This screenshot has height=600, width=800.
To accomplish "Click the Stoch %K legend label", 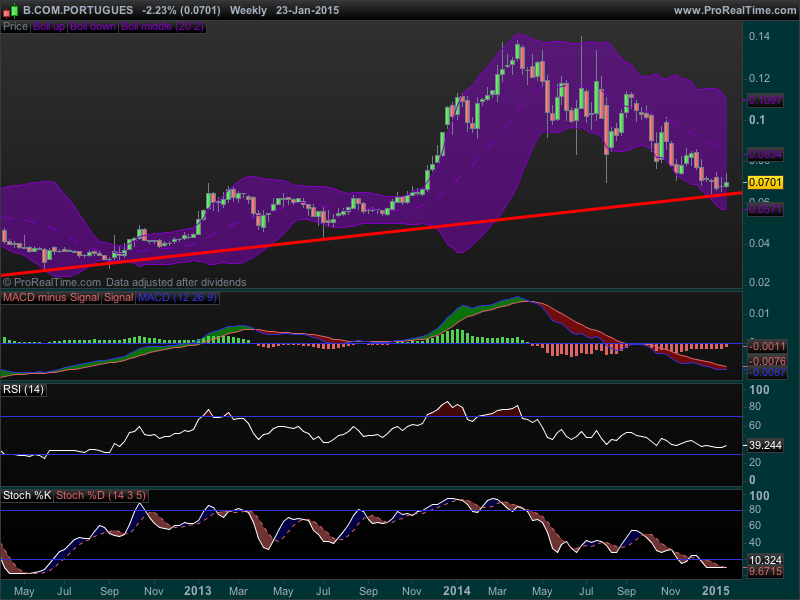I will pyautogui.click(x=27, y=495).
